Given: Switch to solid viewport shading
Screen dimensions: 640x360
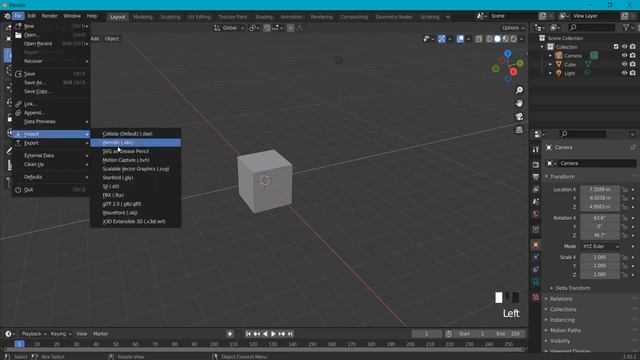Looking at the screenshot, I should (497, 39).
